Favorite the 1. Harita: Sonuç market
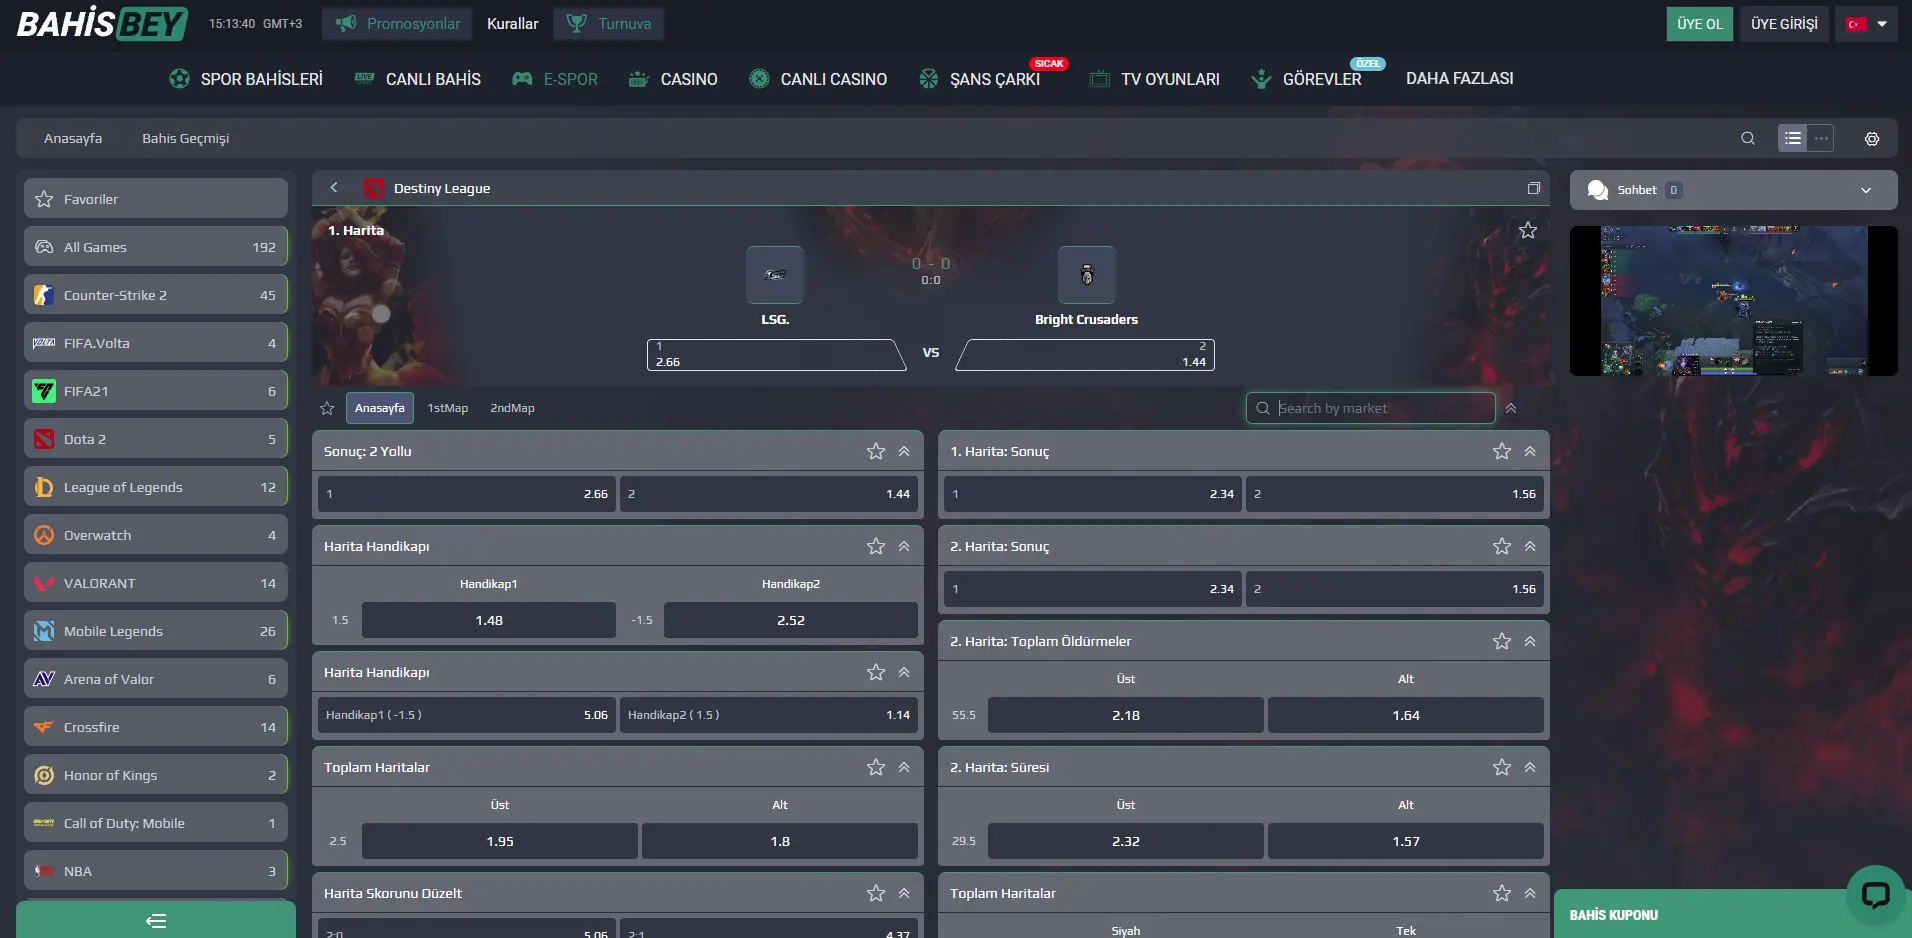 pos(1502,451)
